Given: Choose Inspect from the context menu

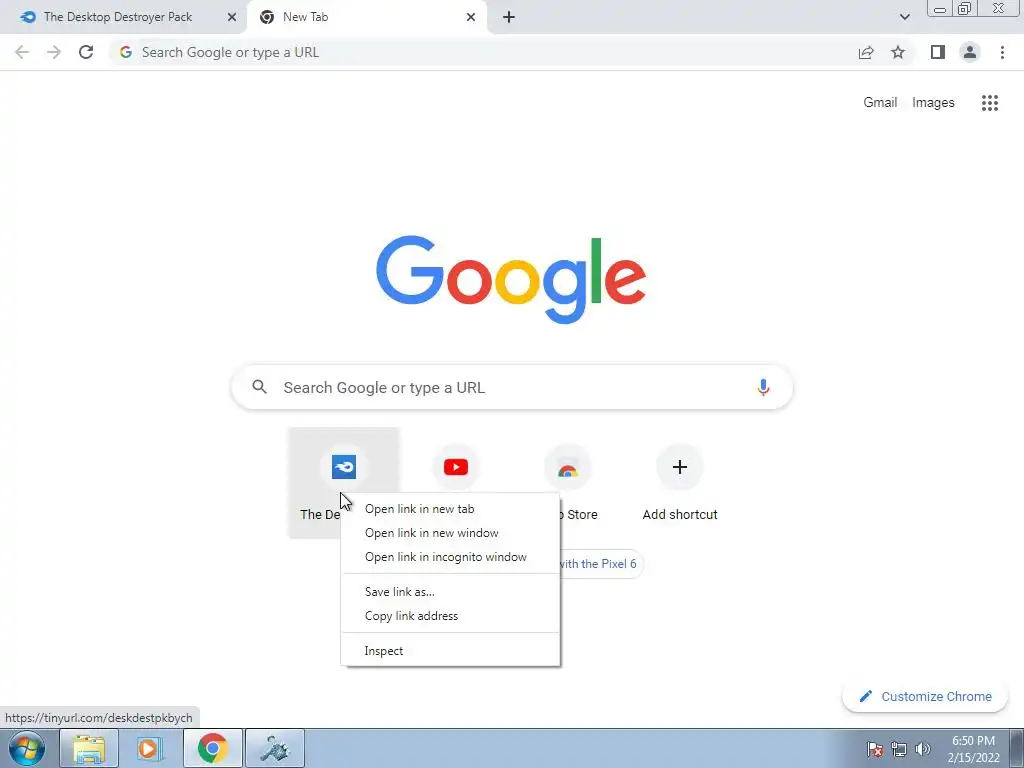Looking at the screenshot, I should click(x=451, y=650).
